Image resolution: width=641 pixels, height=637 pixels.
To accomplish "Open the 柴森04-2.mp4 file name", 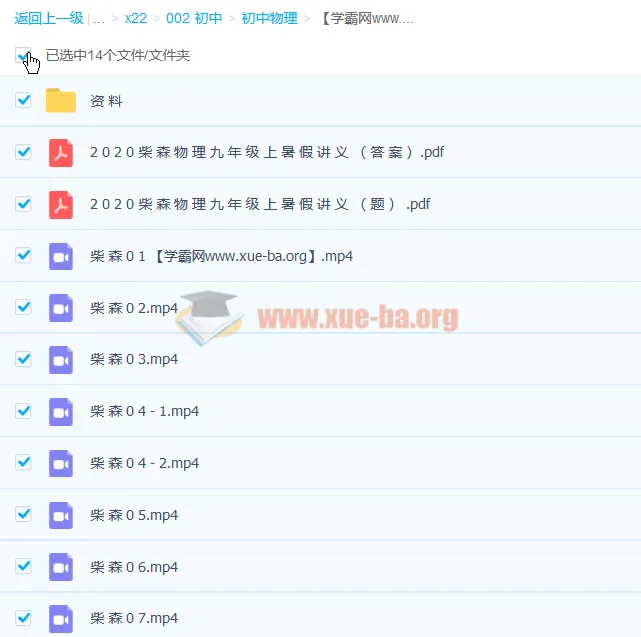I will pyautogui.click(x=144, y=463).
